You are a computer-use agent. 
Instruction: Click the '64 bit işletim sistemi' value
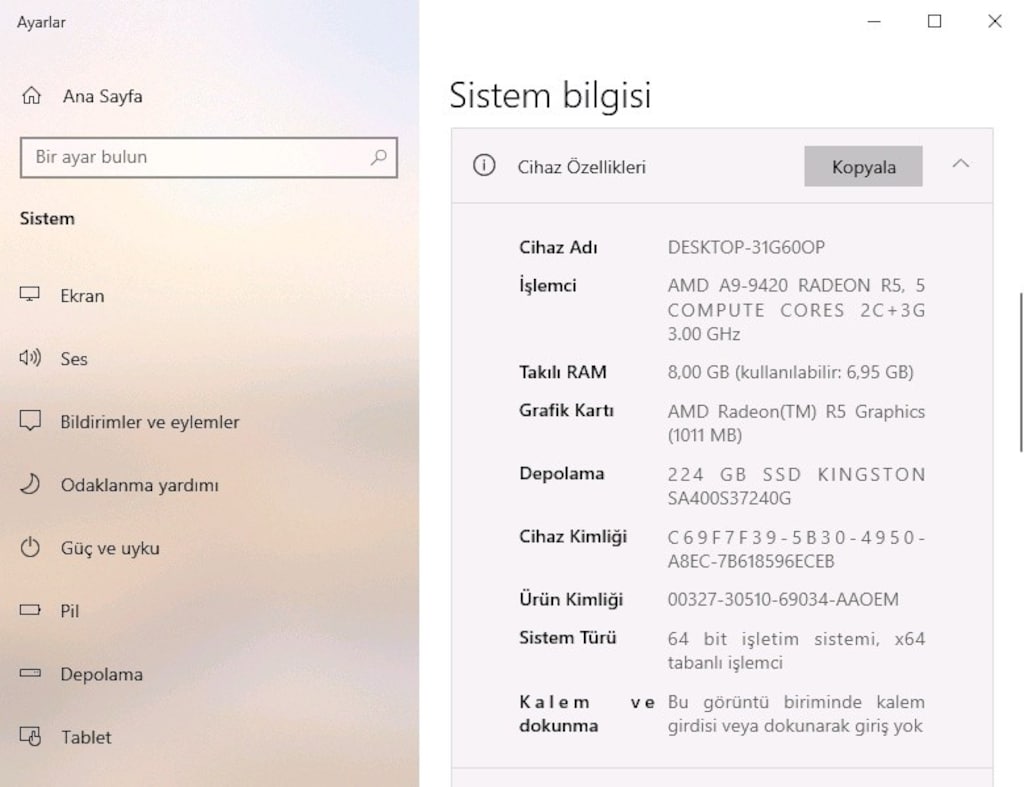[796, 650]
